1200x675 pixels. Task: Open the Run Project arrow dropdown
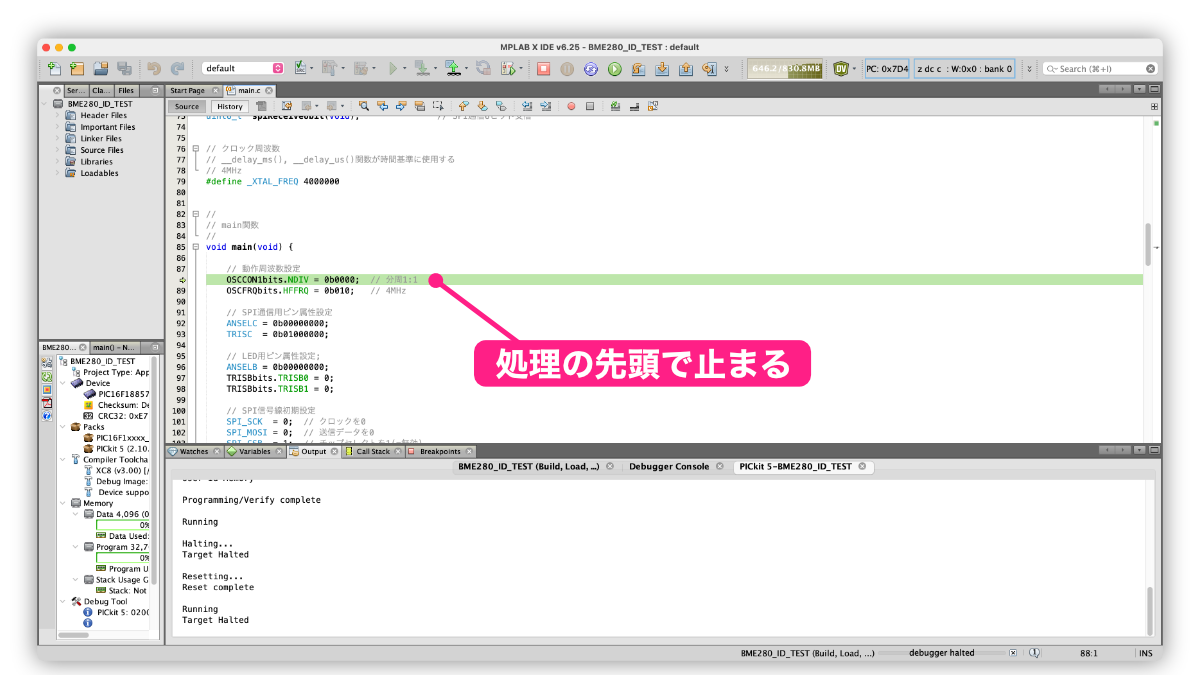(404, 69)
